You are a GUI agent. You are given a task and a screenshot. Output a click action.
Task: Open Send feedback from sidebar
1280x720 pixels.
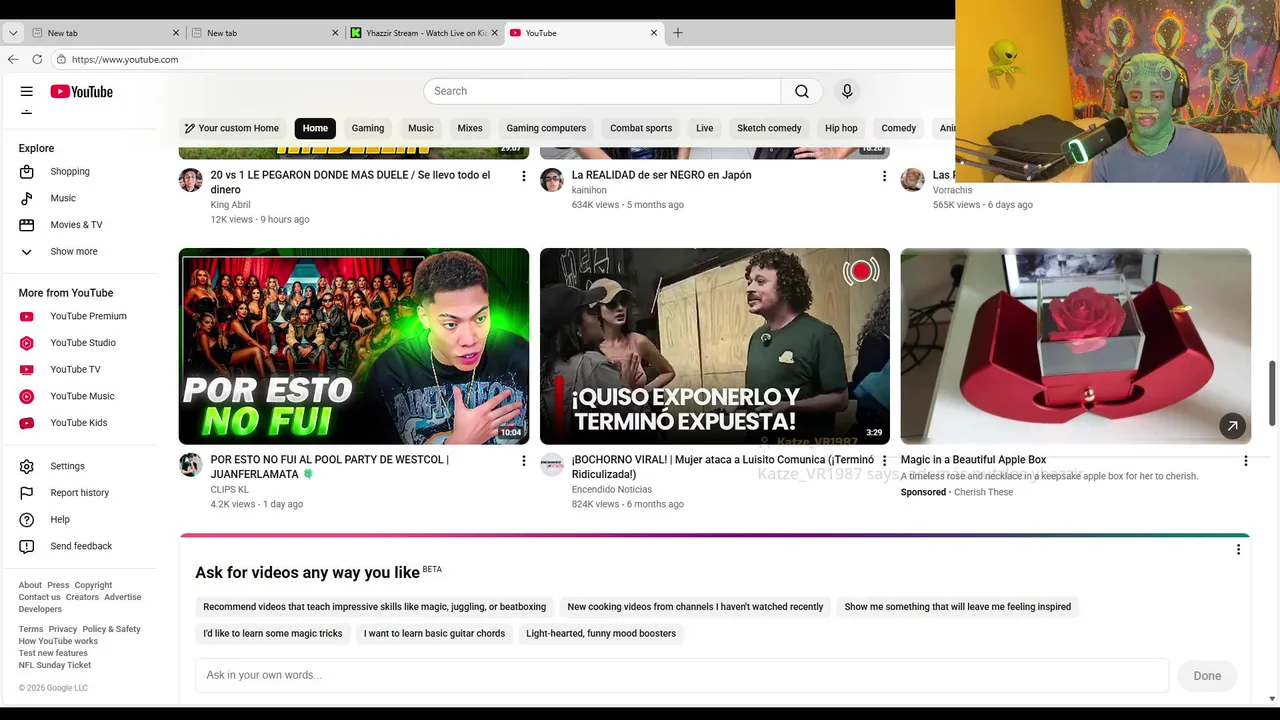[82, 546]
